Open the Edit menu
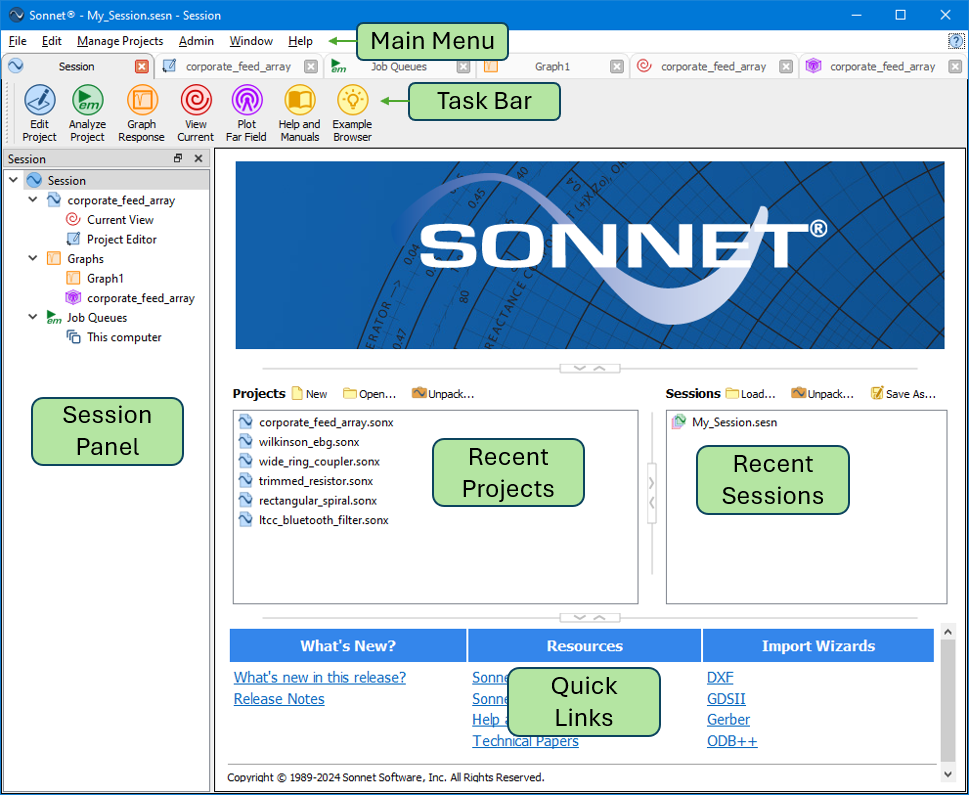The height and width of the screenshot is (795, 969). (51, 41)
